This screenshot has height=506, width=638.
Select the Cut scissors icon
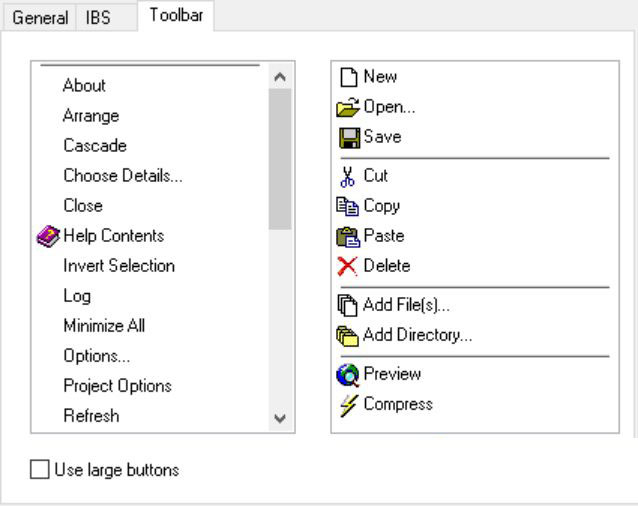(348, 176)
